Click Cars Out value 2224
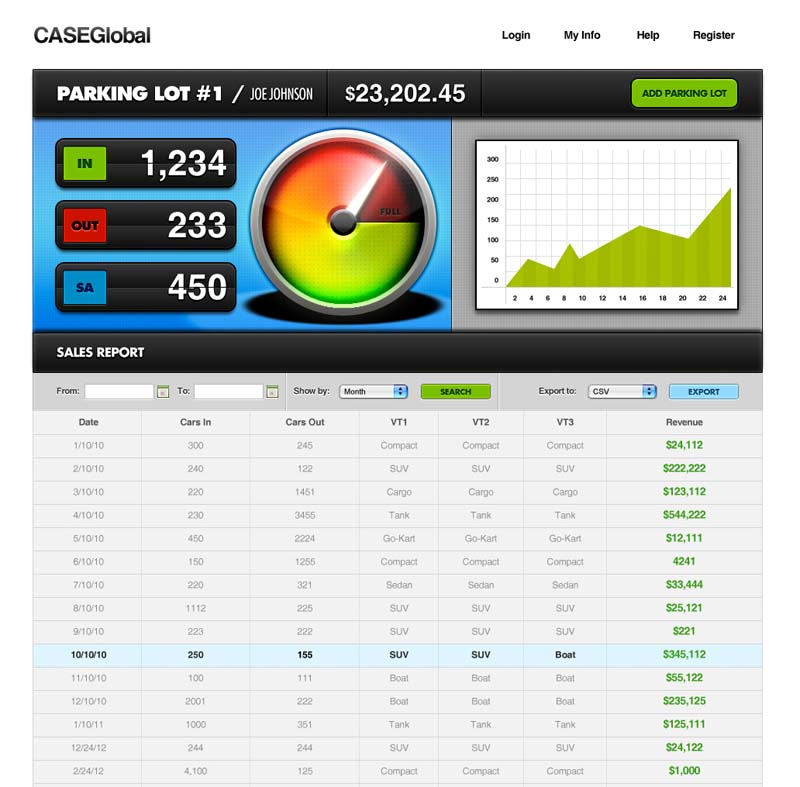The height and width of the screenshot is (787, 800). (x=305, y=539)
